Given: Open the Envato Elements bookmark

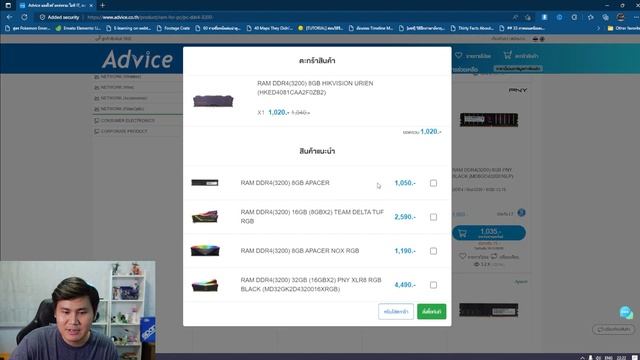Looking at the screenshot, I should click(x=78, y=28).
